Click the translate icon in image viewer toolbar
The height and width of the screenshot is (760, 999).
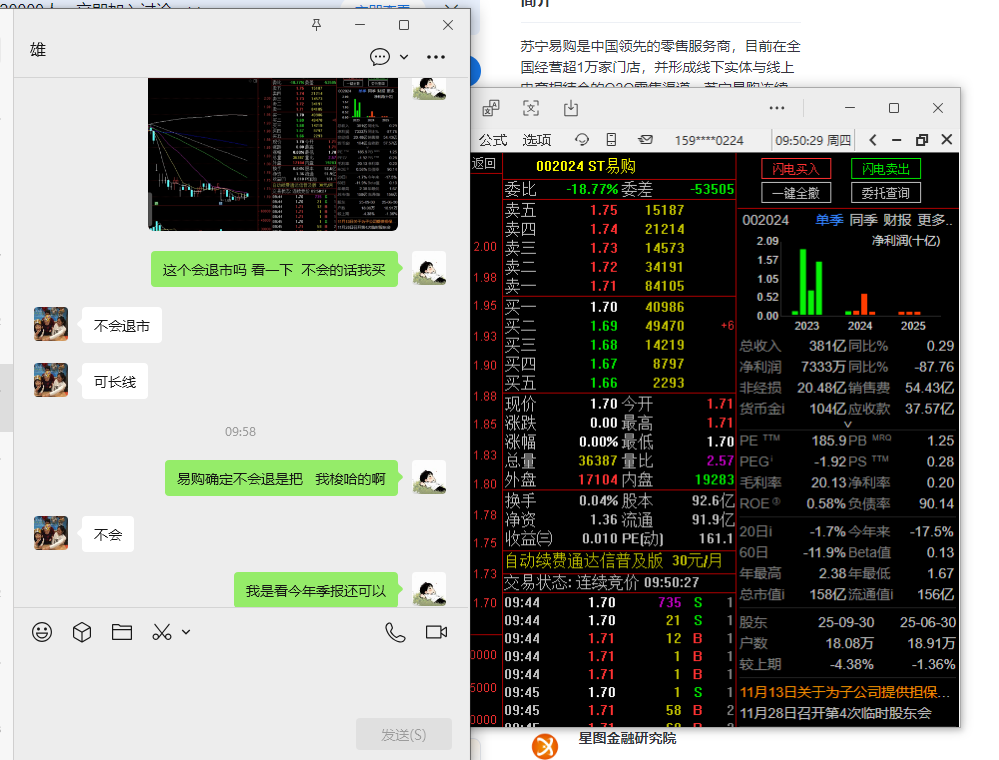click(491, 108)
